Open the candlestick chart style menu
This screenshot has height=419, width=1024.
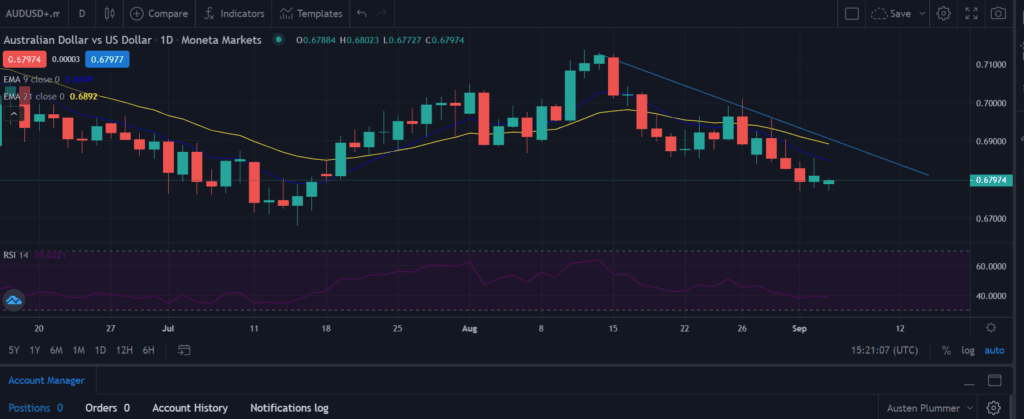(110, 13)
